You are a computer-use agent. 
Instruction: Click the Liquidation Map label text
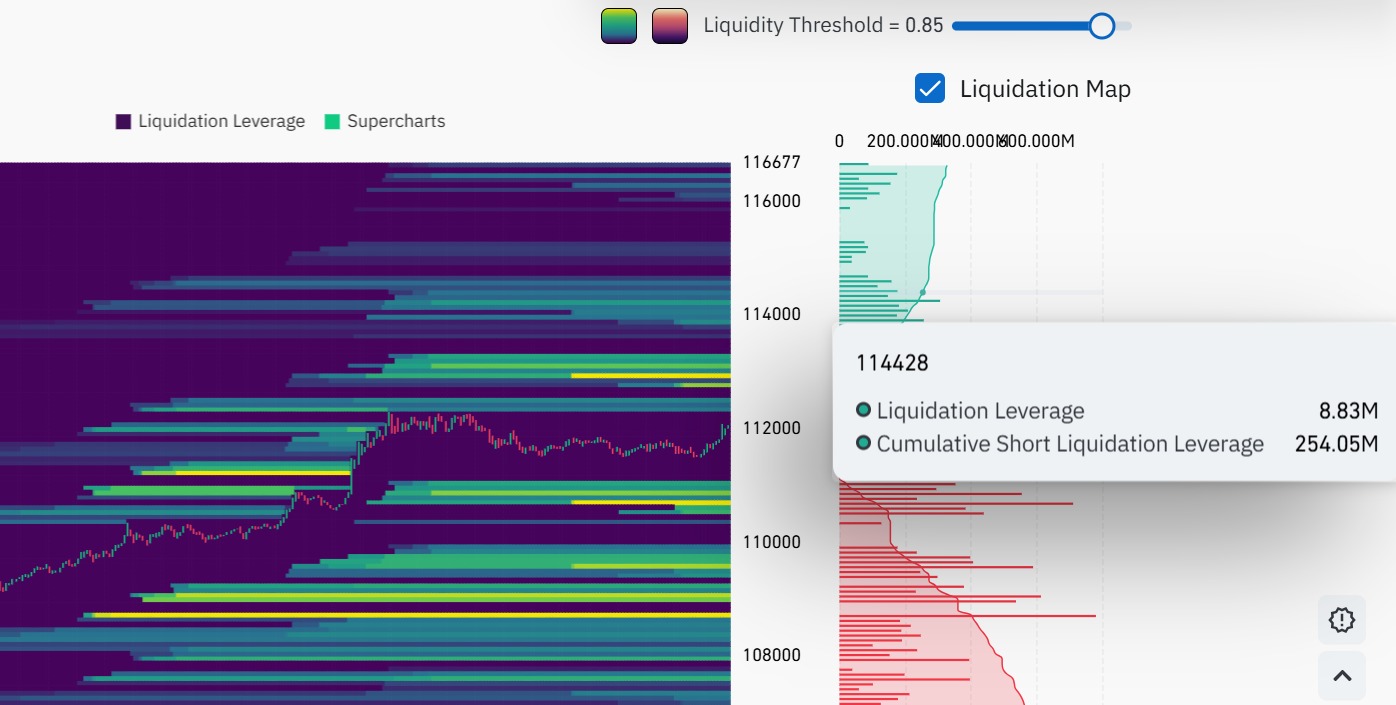pos(1045,88)
